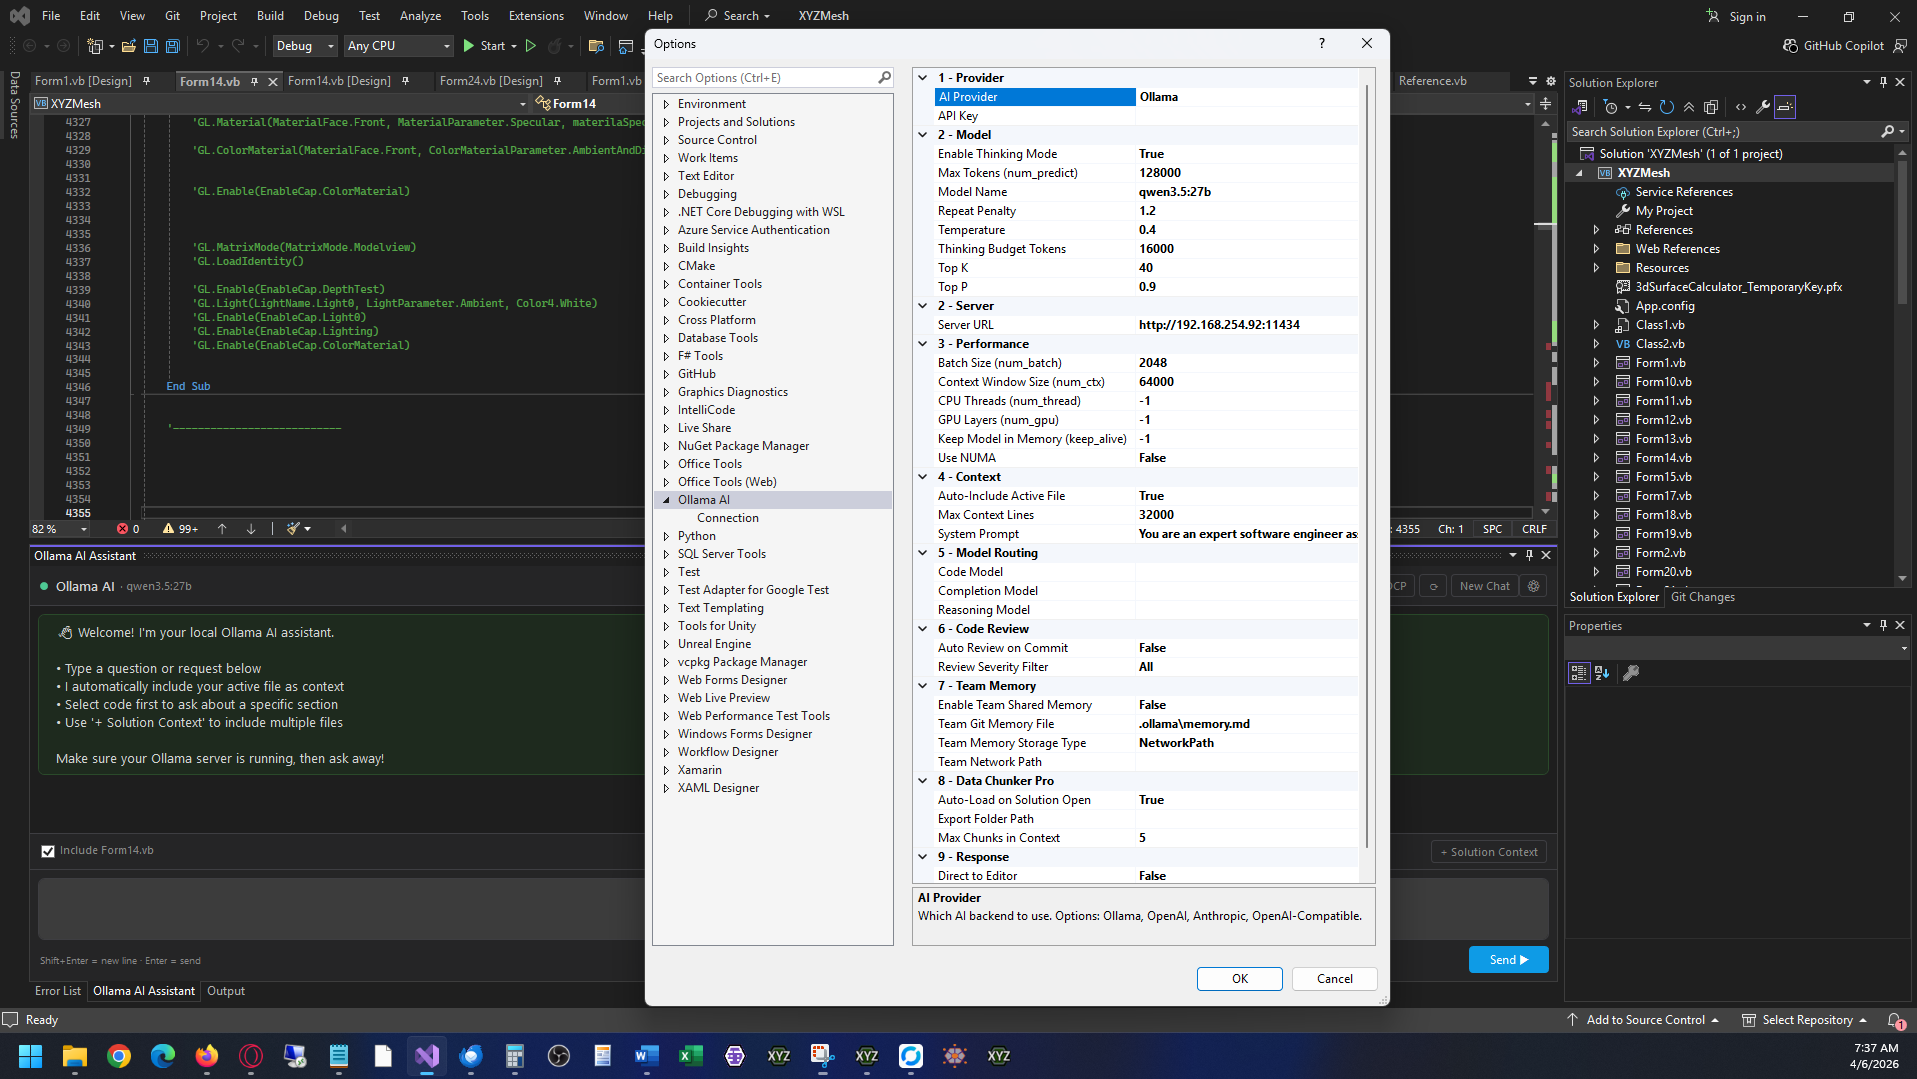
Task: Click the Send button in Ollama assistant
Action: 1509,960
